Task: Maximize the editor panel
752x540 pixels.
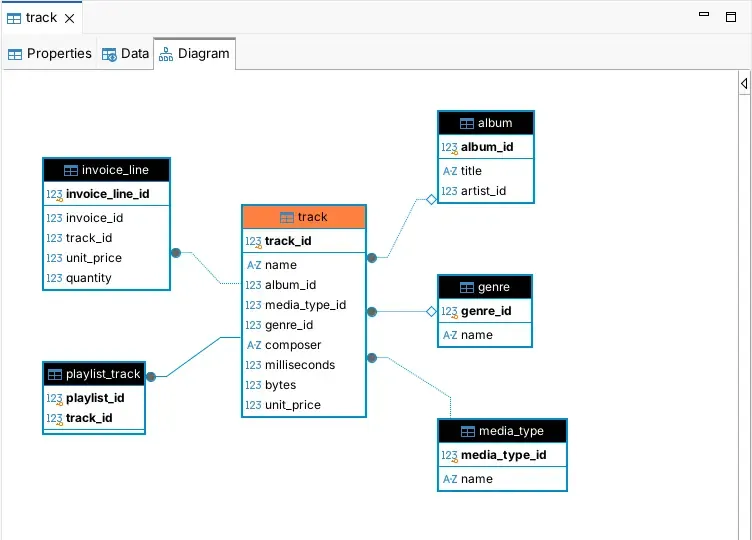Action: coord(731,17)
